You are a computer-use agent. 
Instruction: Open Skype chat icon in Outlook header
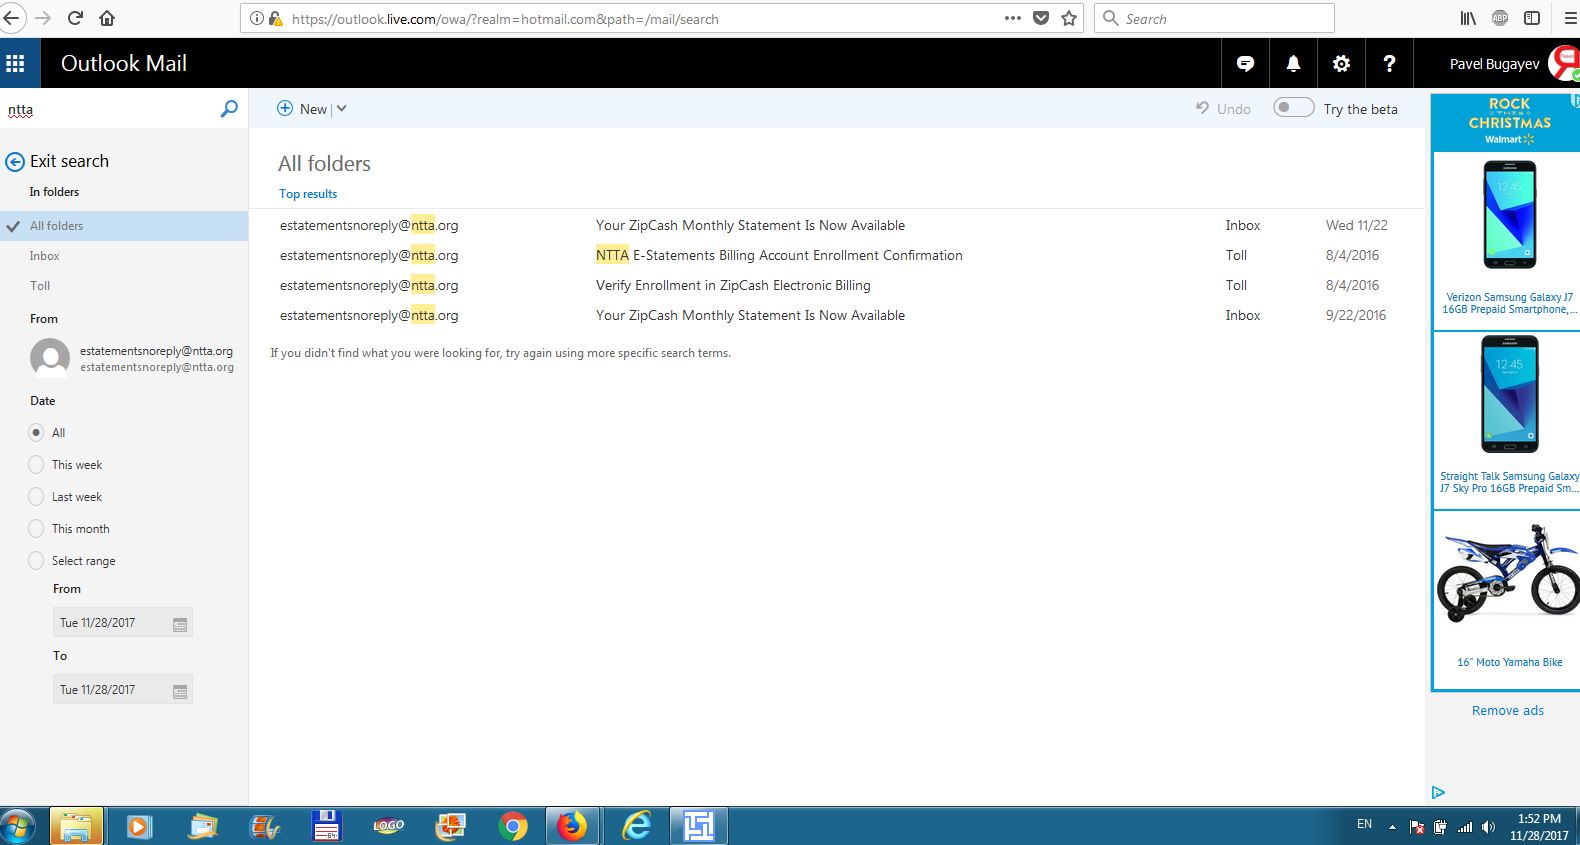coord(1245,63)
